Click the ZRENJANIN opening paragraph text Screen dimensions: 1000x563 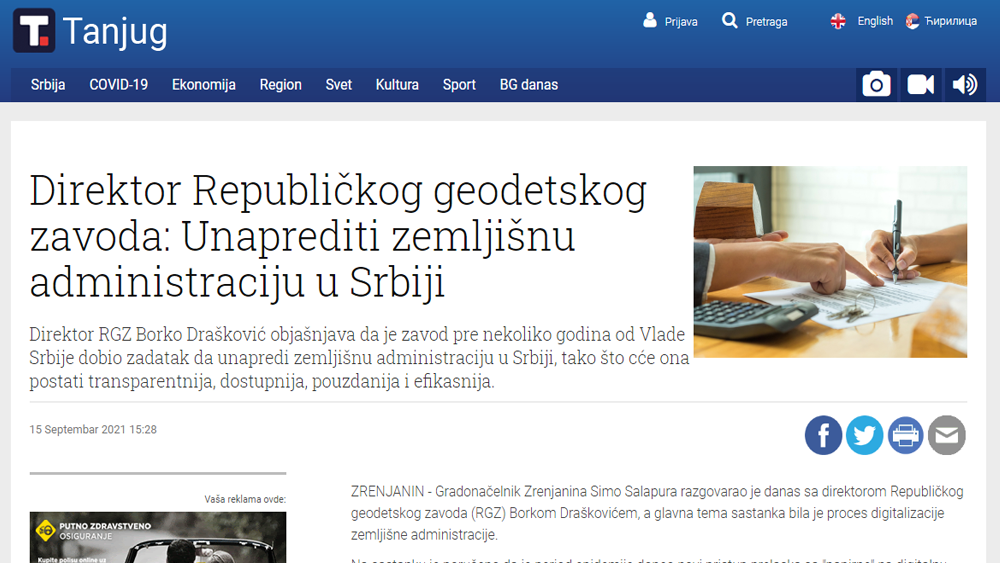(657, 513)
